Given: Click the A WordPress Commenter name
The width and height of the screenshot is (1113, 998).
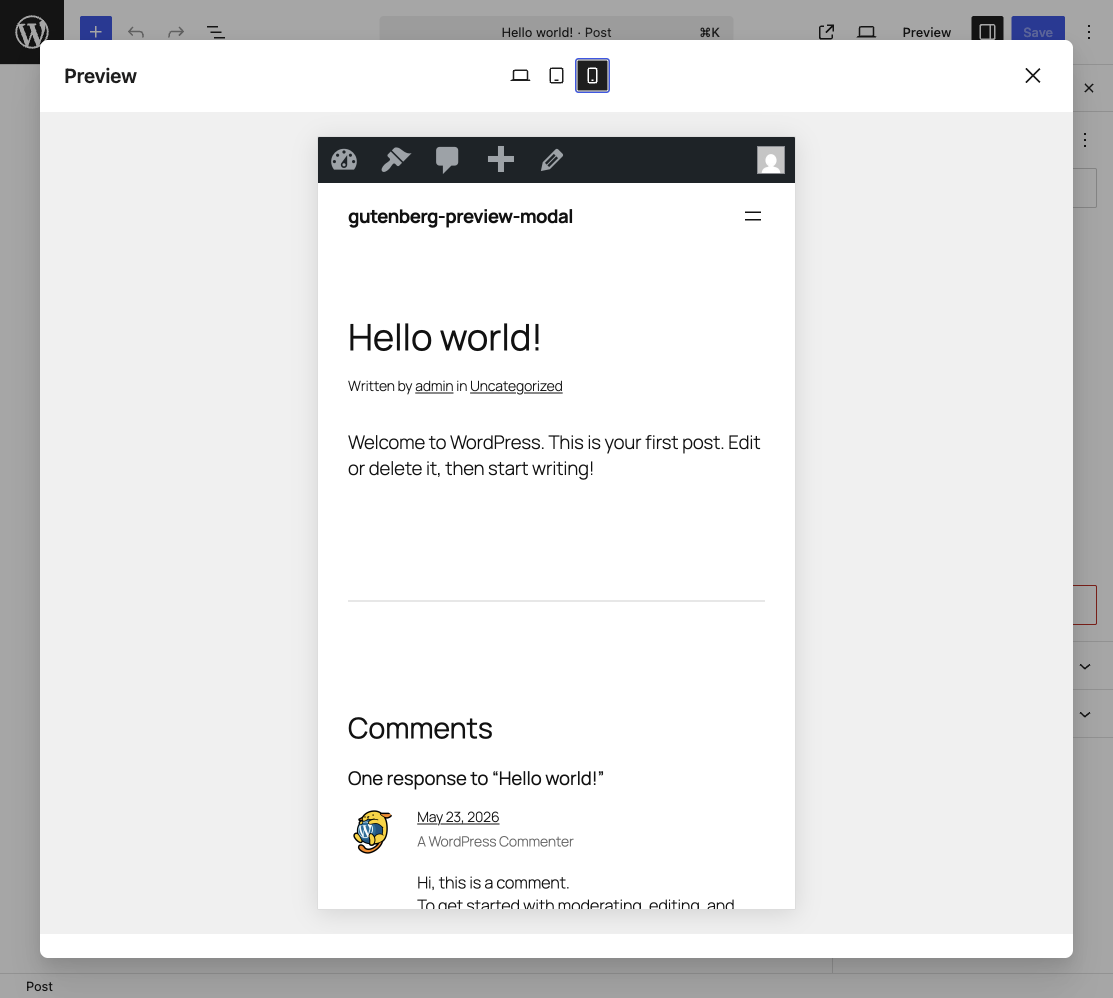Looking at the screenshot, I should click(x=495, y=842).
